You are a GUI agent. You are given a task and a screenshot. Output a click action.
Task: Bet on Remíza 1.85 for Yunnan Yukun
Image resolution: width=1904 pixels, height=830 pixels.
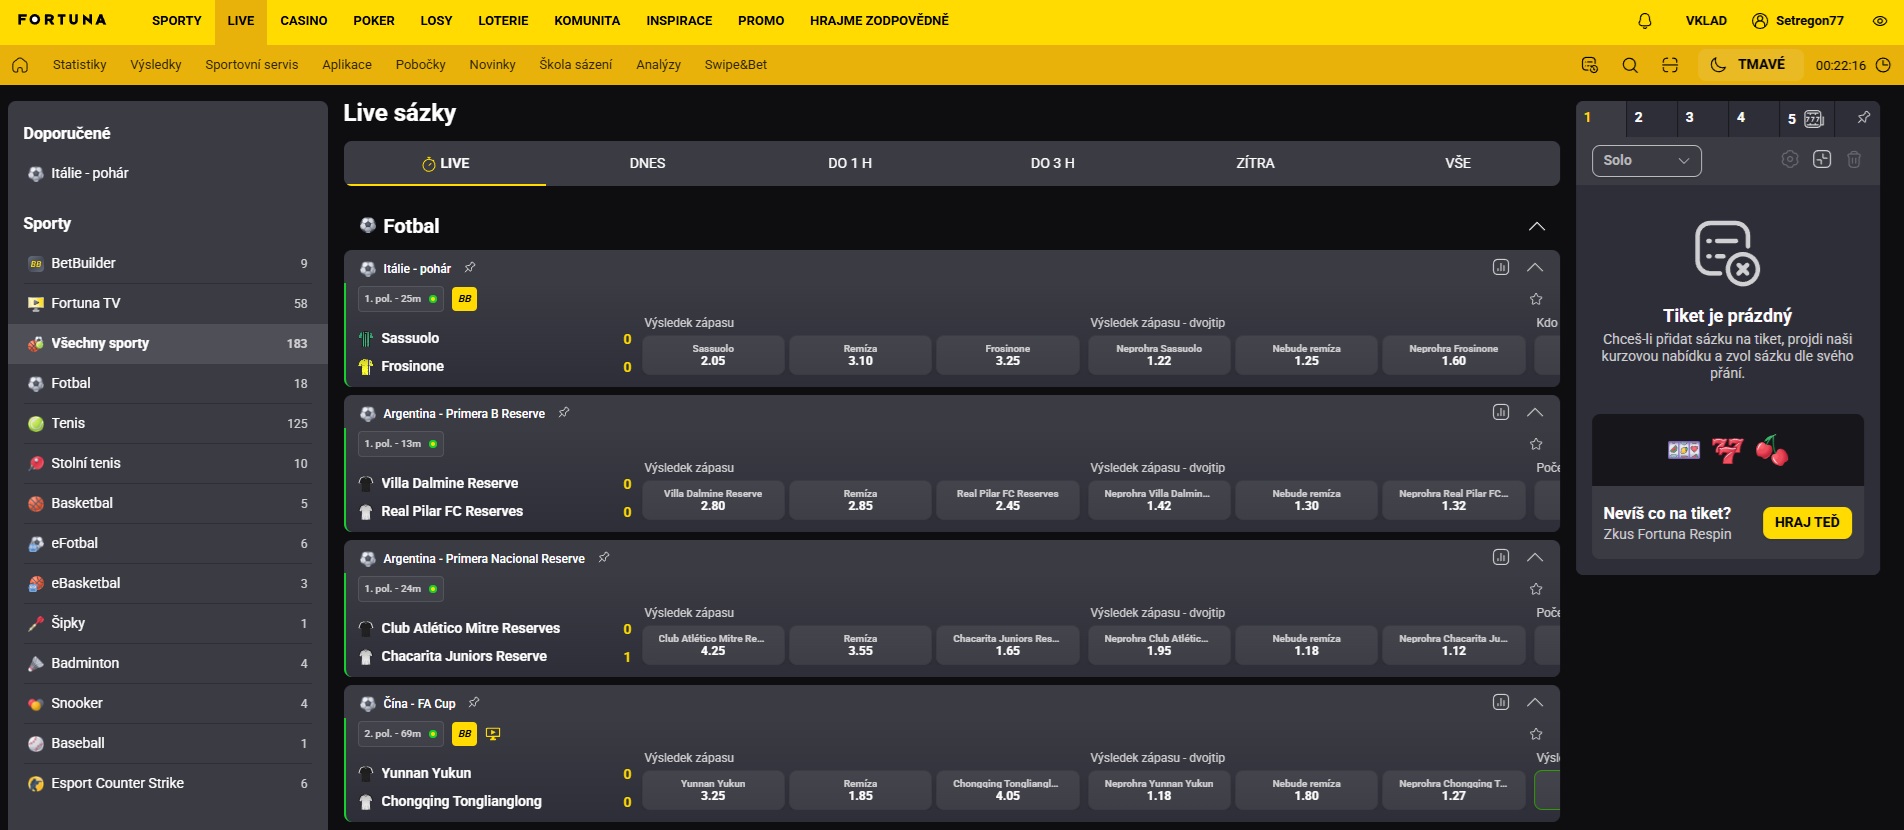(x=860, y=790)
